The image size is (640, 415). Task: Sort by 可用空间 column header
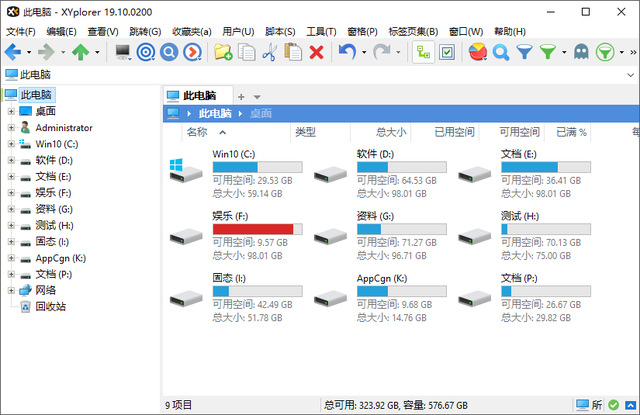(x=511, y=132)
